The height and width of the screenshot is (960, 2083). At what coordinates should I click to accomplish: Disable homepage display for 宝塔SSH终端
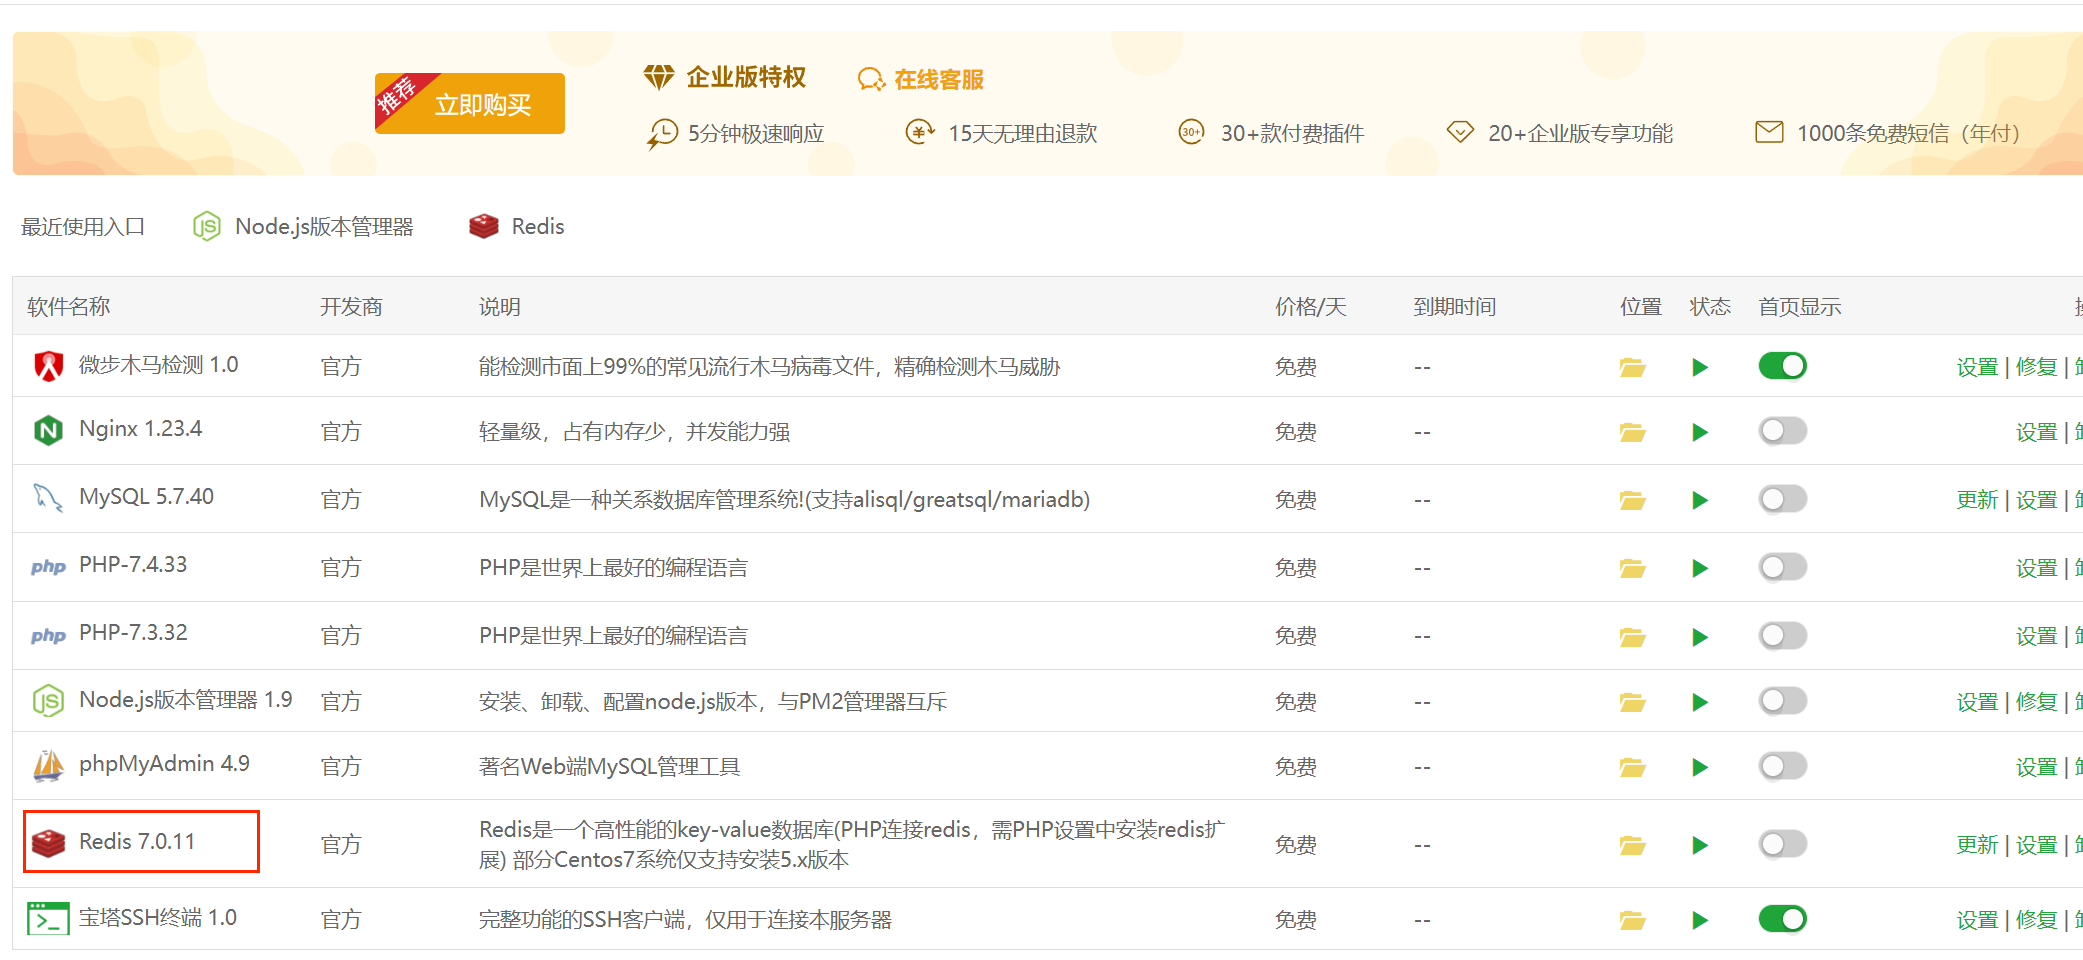pyautogui.click(x=1782, y=918)
